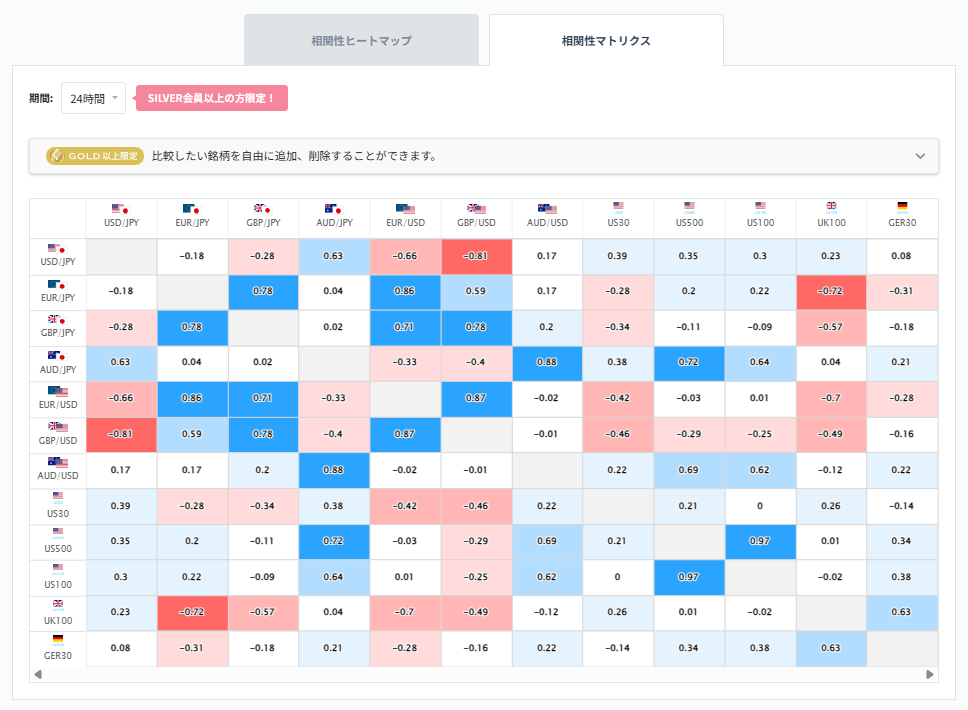
Task: Select the 相関性マトリクス tab
Action: pos(605,41)
